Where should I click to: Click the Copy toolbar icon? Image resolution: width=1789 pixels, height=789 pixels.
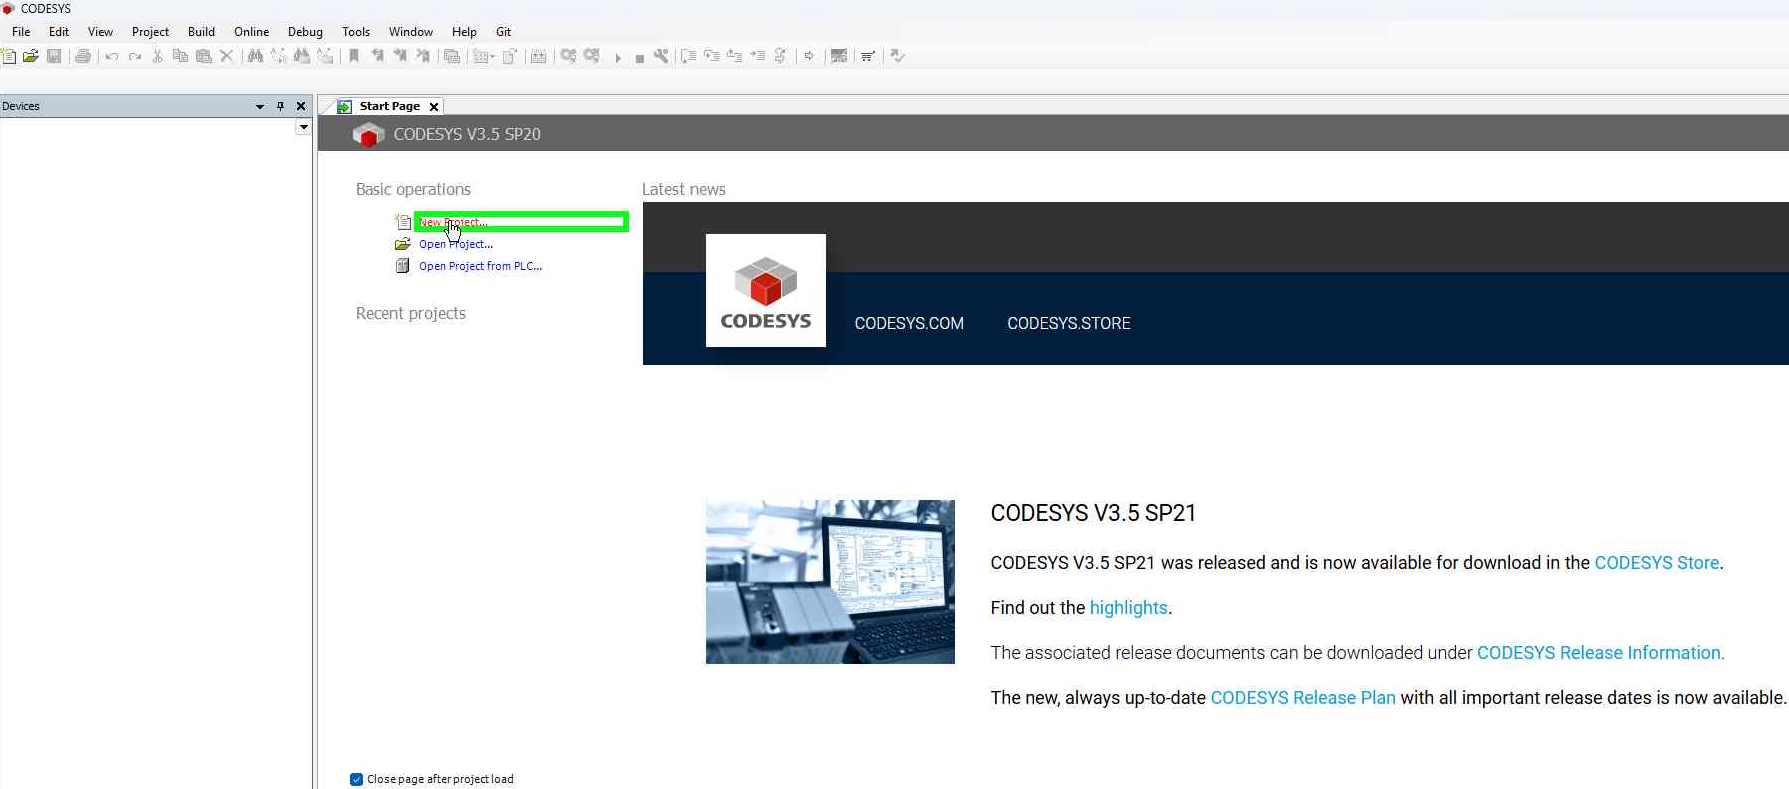click(x=180, y=56)
